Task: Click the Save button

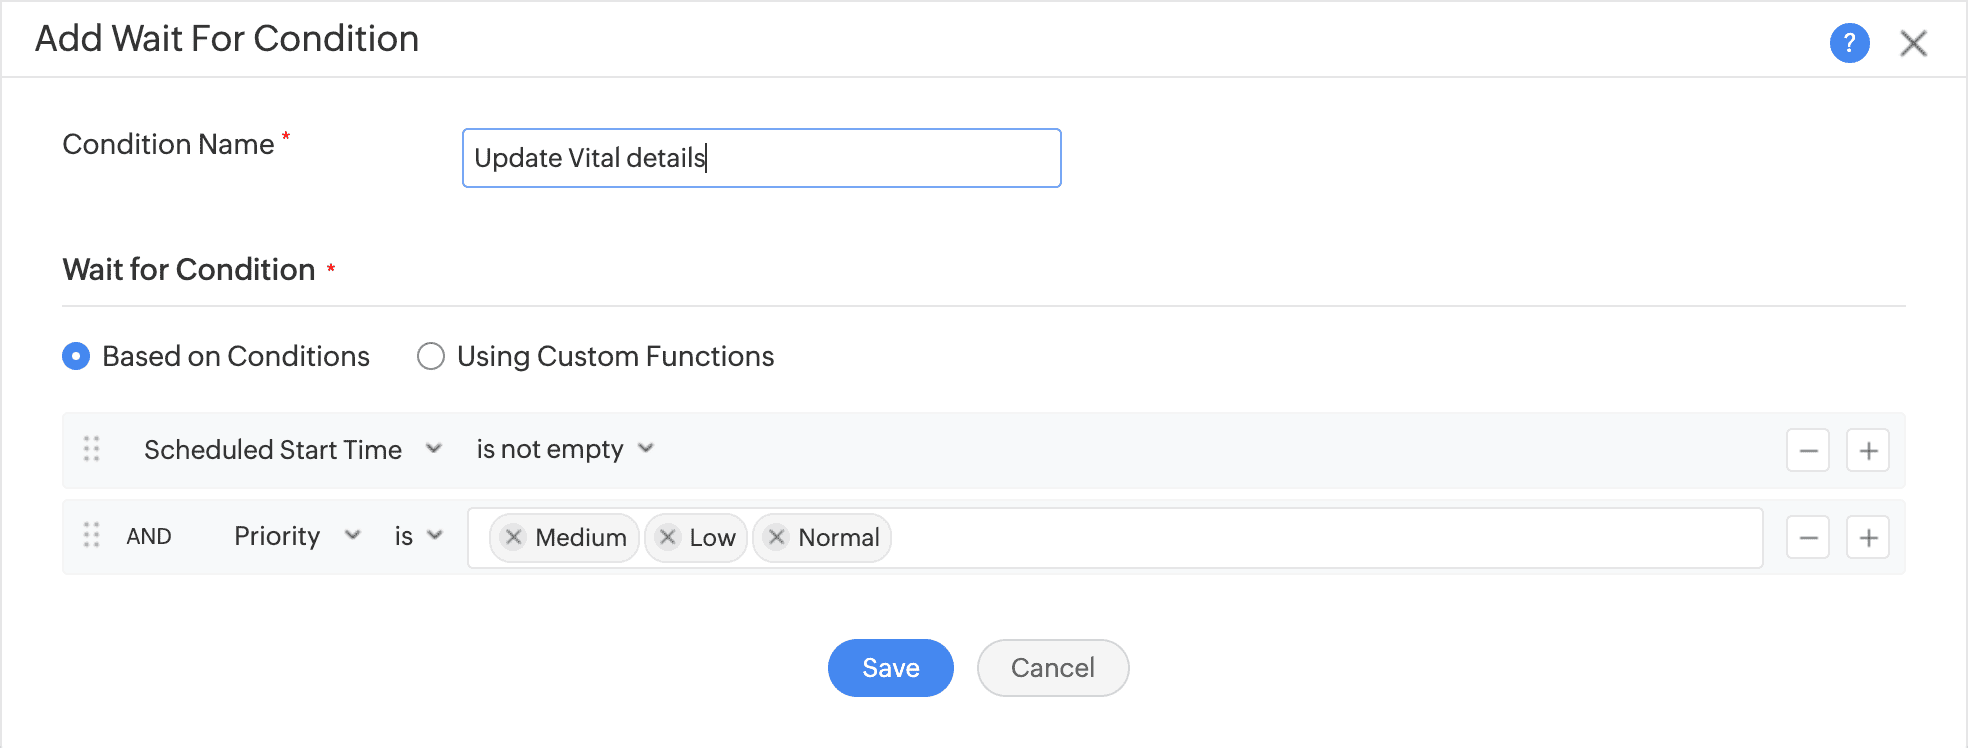Action: pyautogui.click(x=890, y=668)
